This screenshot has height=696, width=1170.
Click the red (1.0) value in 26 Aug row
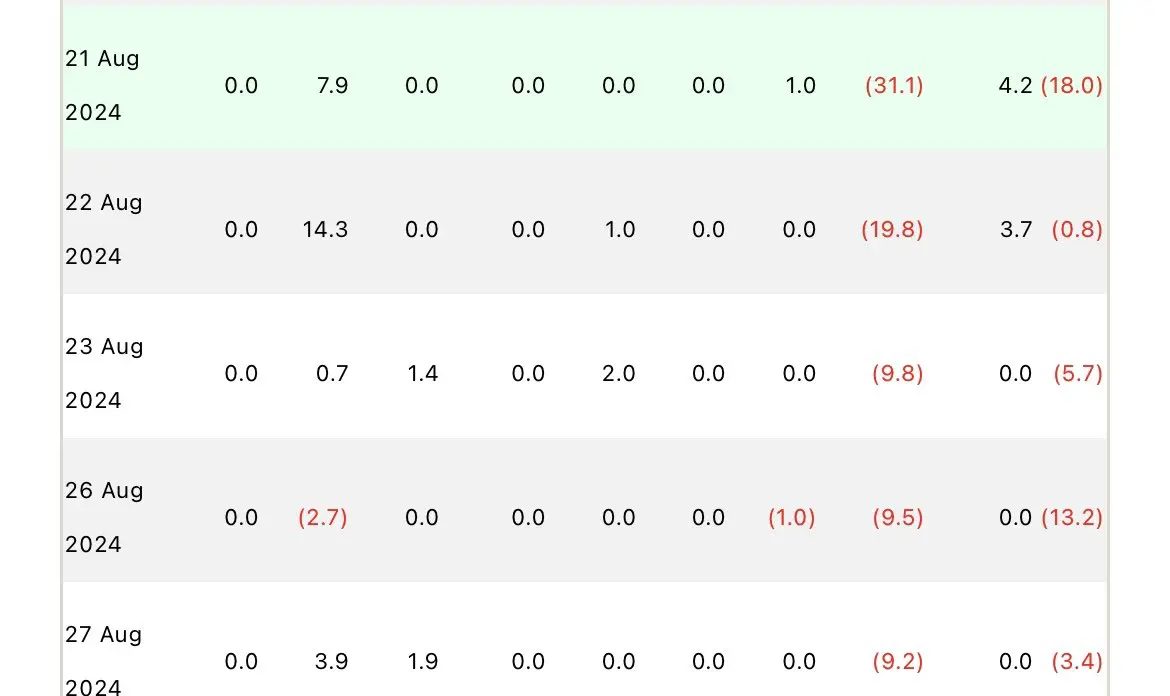[x=792, y=518]
